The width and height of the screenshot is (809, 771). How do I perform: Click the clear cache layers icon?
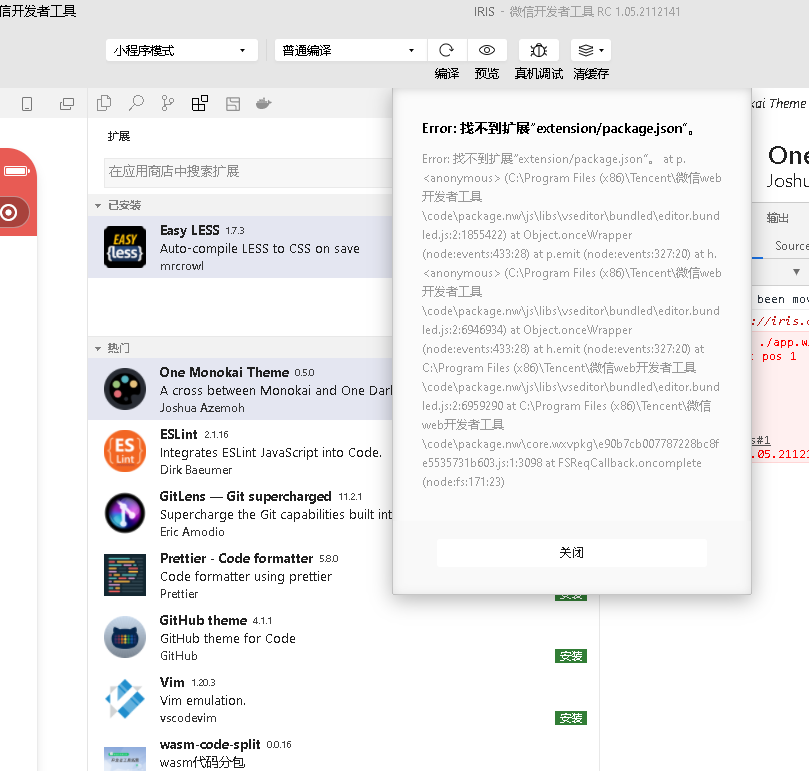(586, 50)
